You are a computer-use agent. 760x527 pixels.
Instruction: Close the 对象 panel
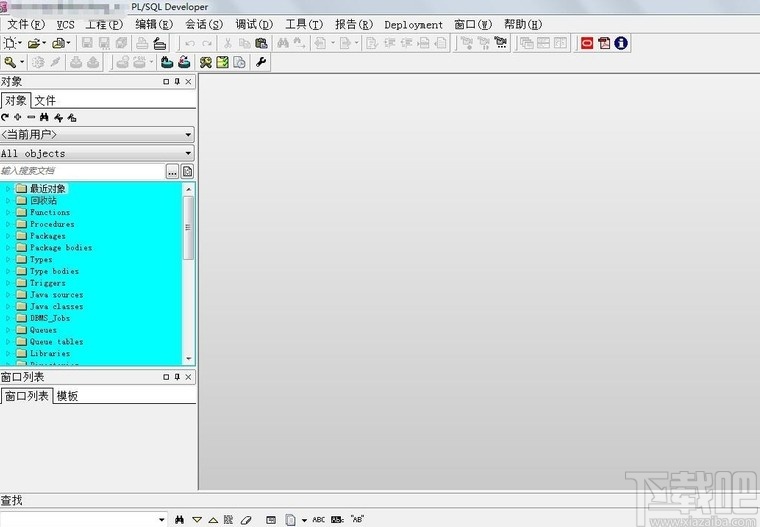coord(188,81)
